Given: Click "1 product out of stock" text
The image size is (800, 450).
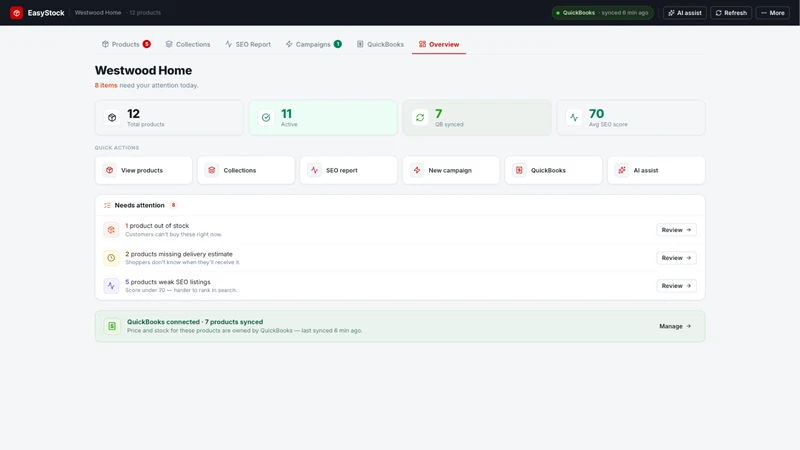Looking at the screenshot, I should point(157,226).
